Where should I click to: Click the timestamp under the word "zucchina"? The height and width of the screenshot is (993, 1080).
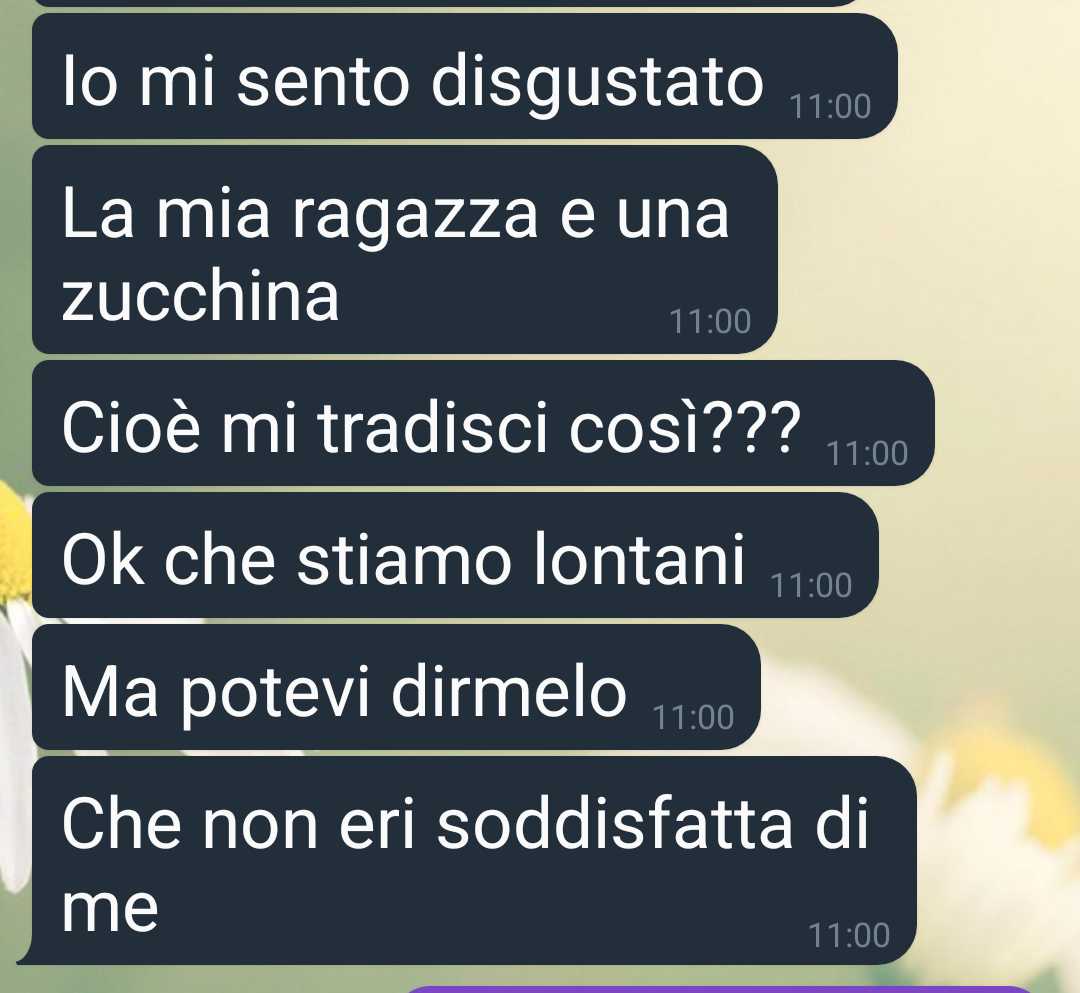click(710, 322)
